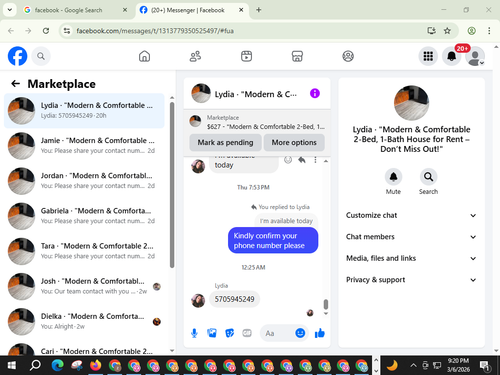Screen dimensions: 500x375
Task: Expand the Privacy & support section
Action: click(411, 280)
